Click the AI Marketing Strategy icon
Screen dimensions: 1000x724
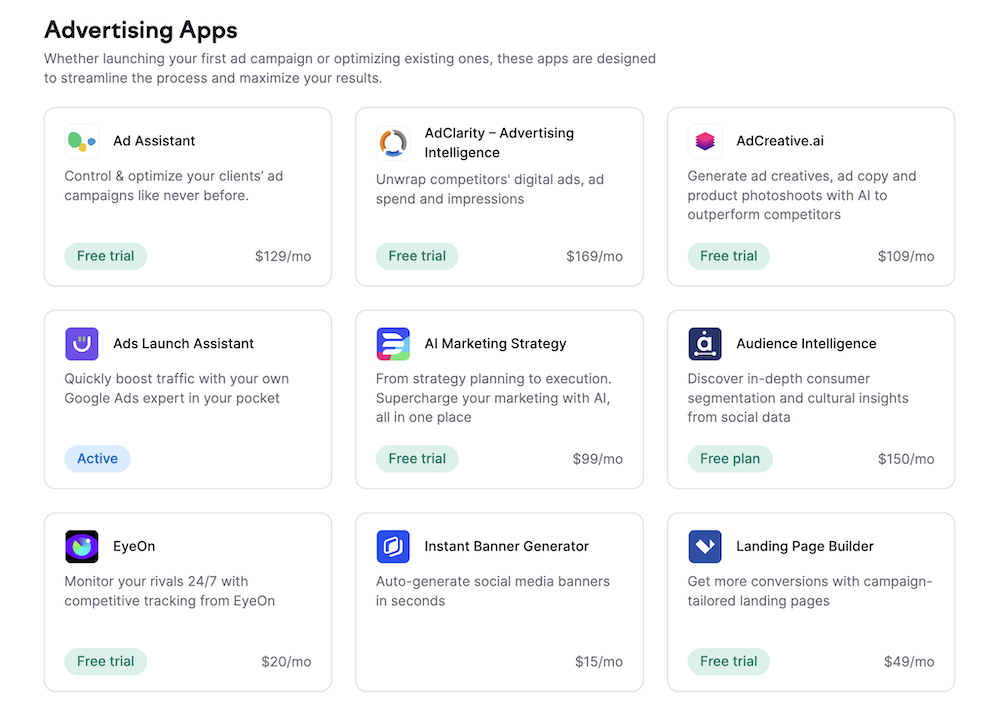coord(393,343)
